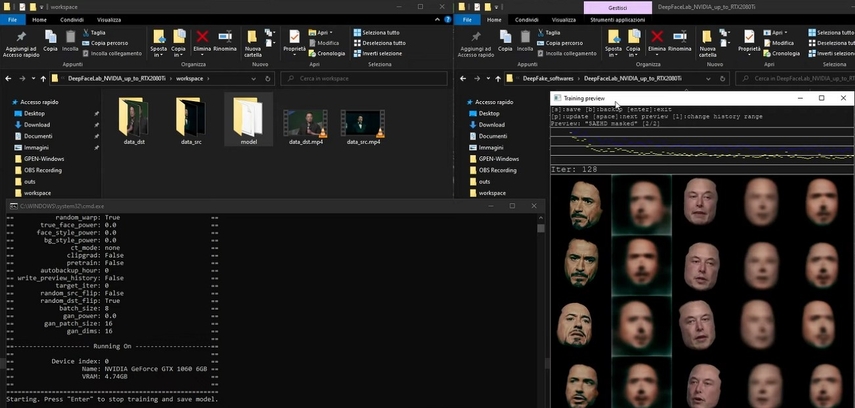Click loss history graph in Training preview

702,146
